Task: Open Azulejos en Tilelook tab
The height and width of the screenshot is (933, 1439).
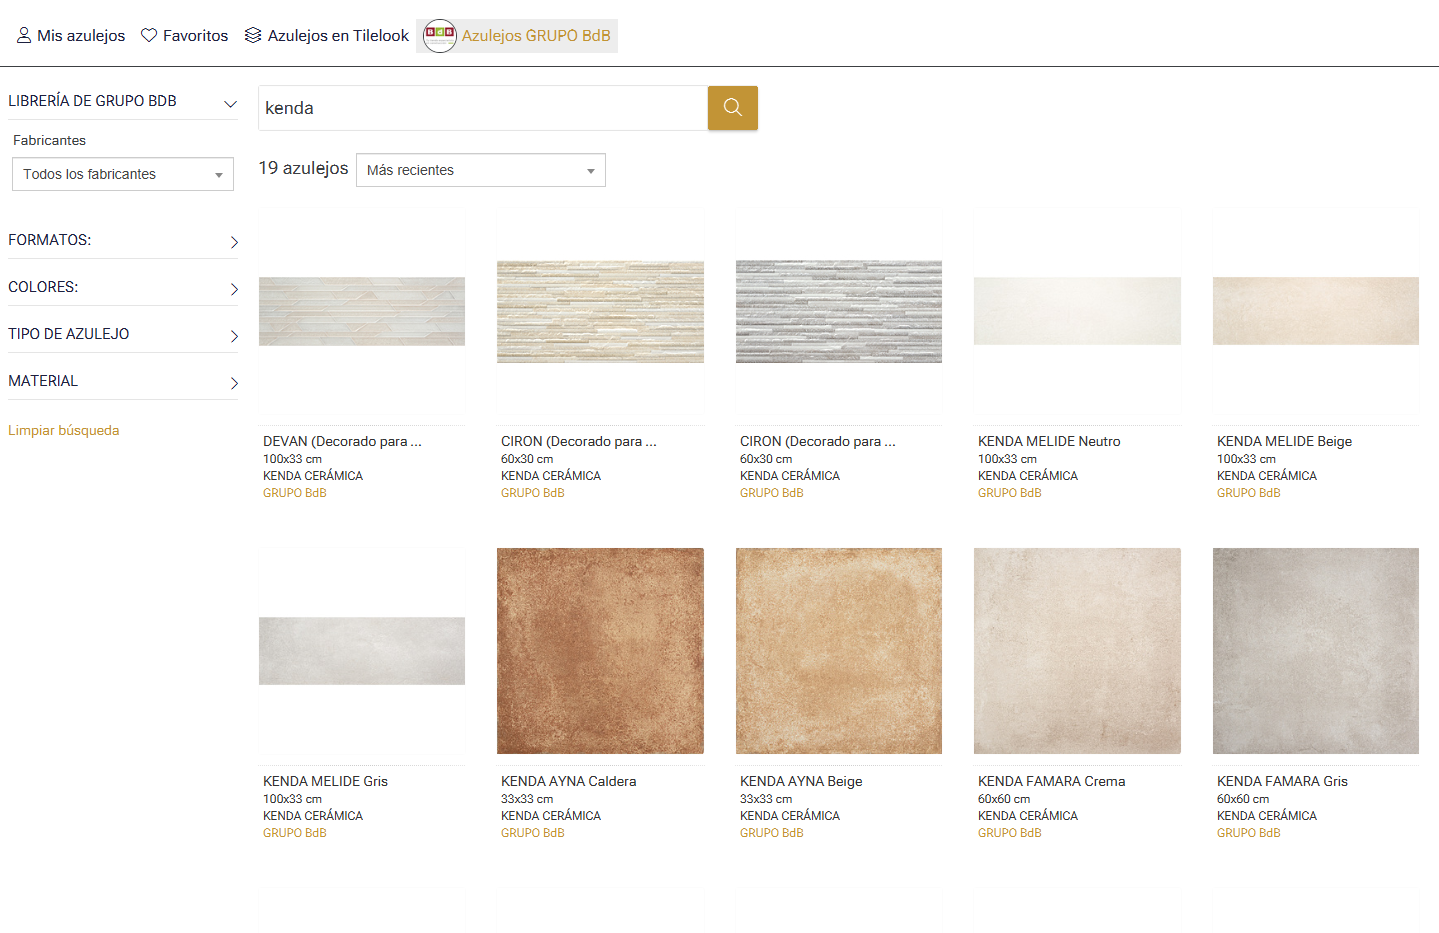Action: pos(326,36)
